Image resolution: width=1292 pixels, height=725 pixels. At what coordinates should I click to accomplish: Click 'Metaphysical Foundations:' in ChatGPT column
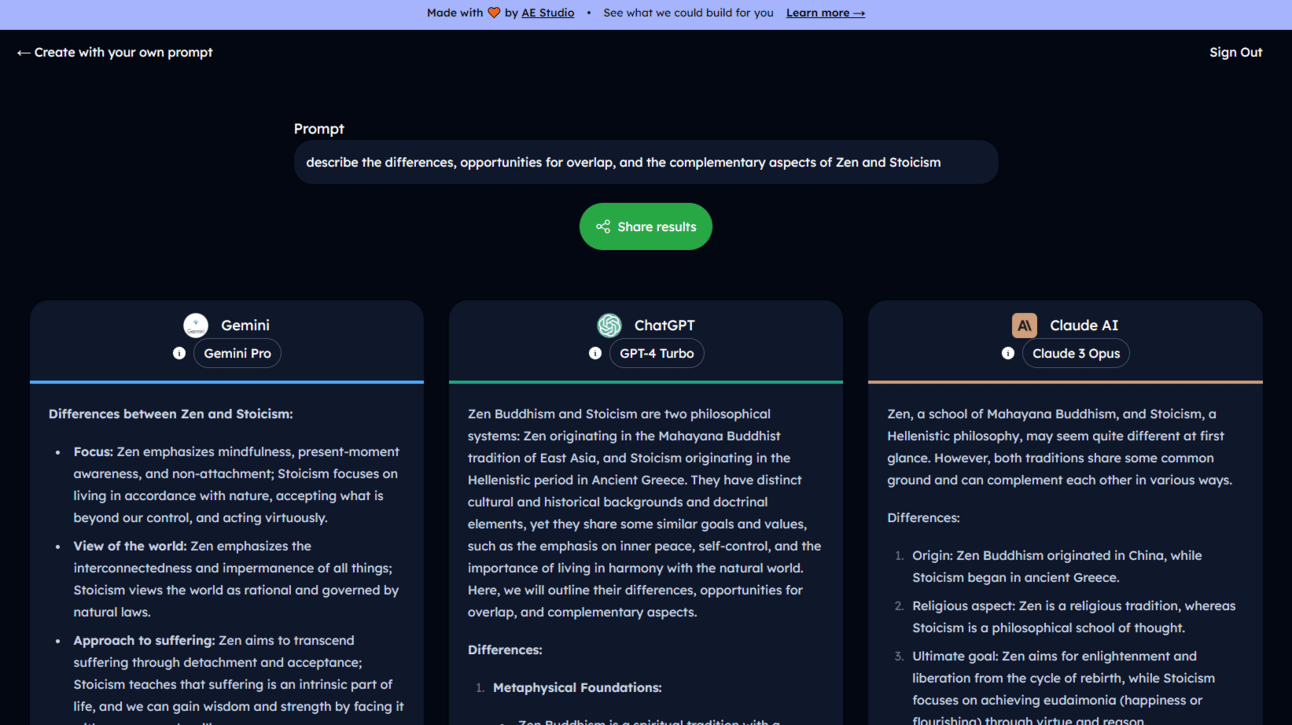point(577,688)
